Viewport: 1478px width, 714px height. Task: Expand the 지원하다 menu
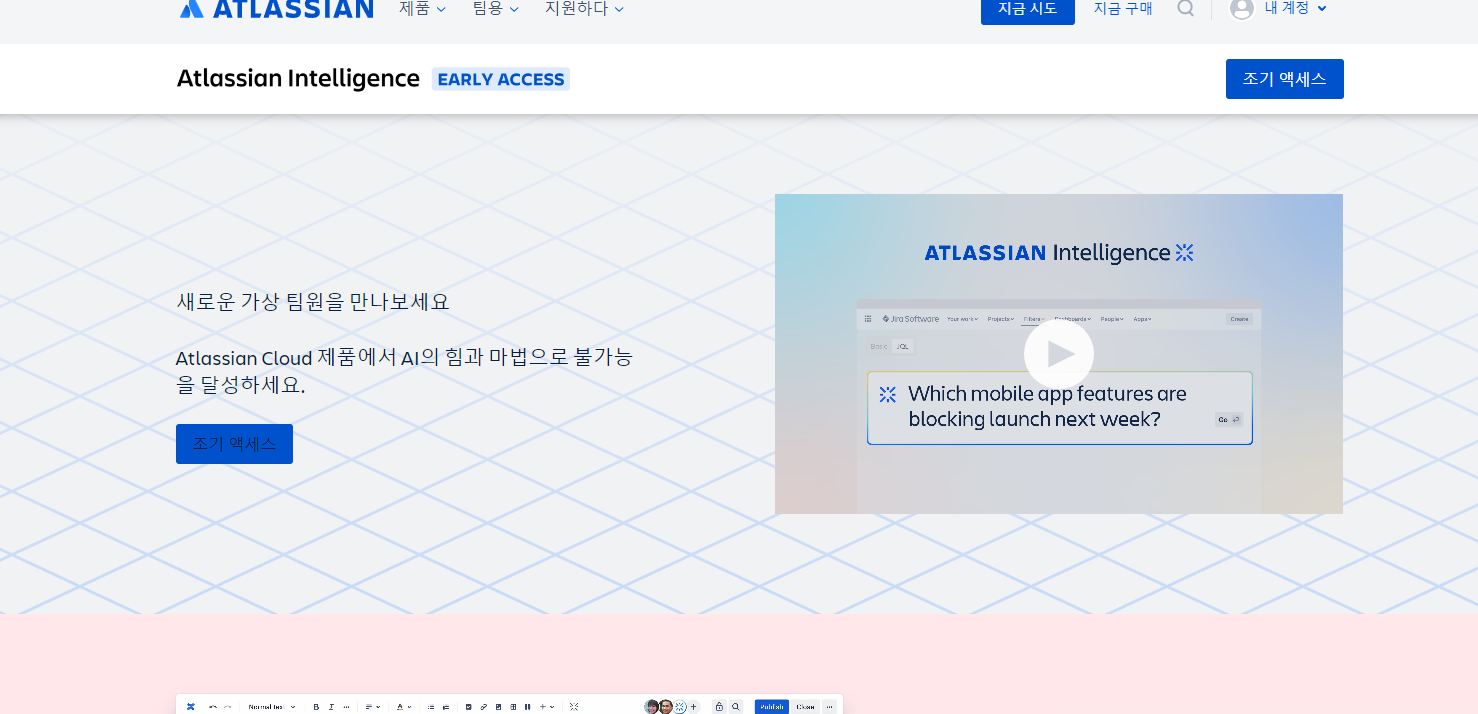(584, 8)
